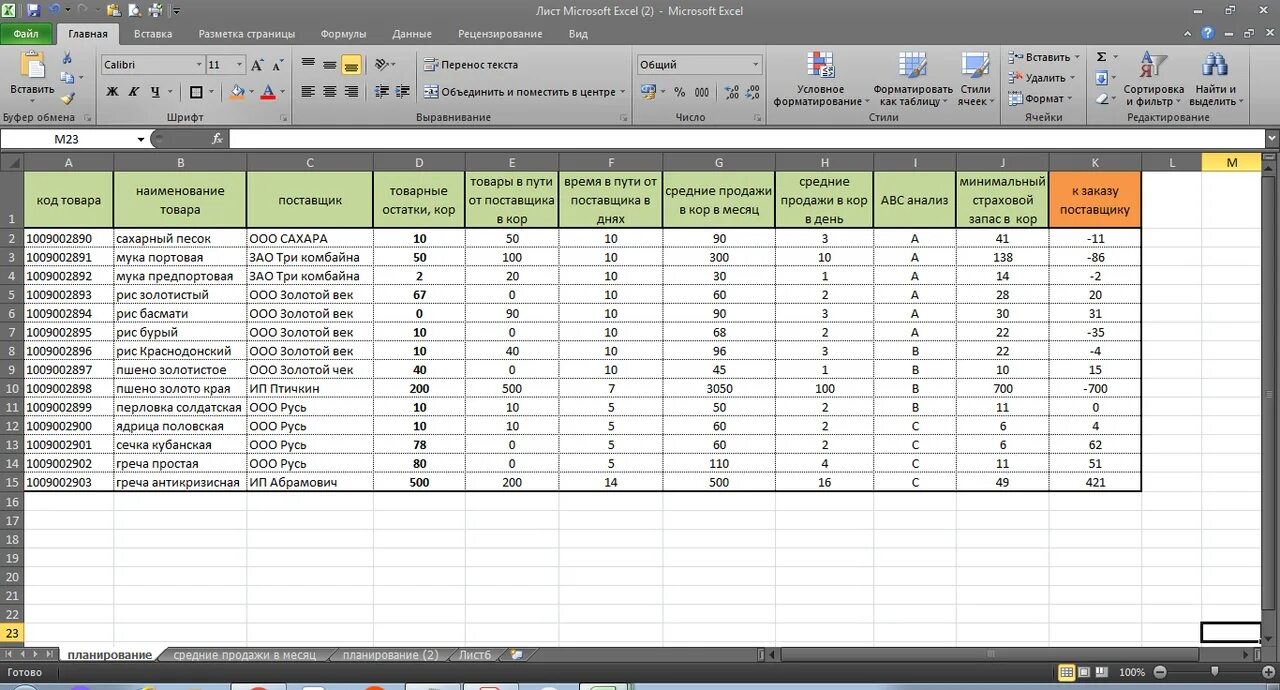Open borders dropdown arrow
The height and width of the screenshot is (690, 1280).
[212, 92]
